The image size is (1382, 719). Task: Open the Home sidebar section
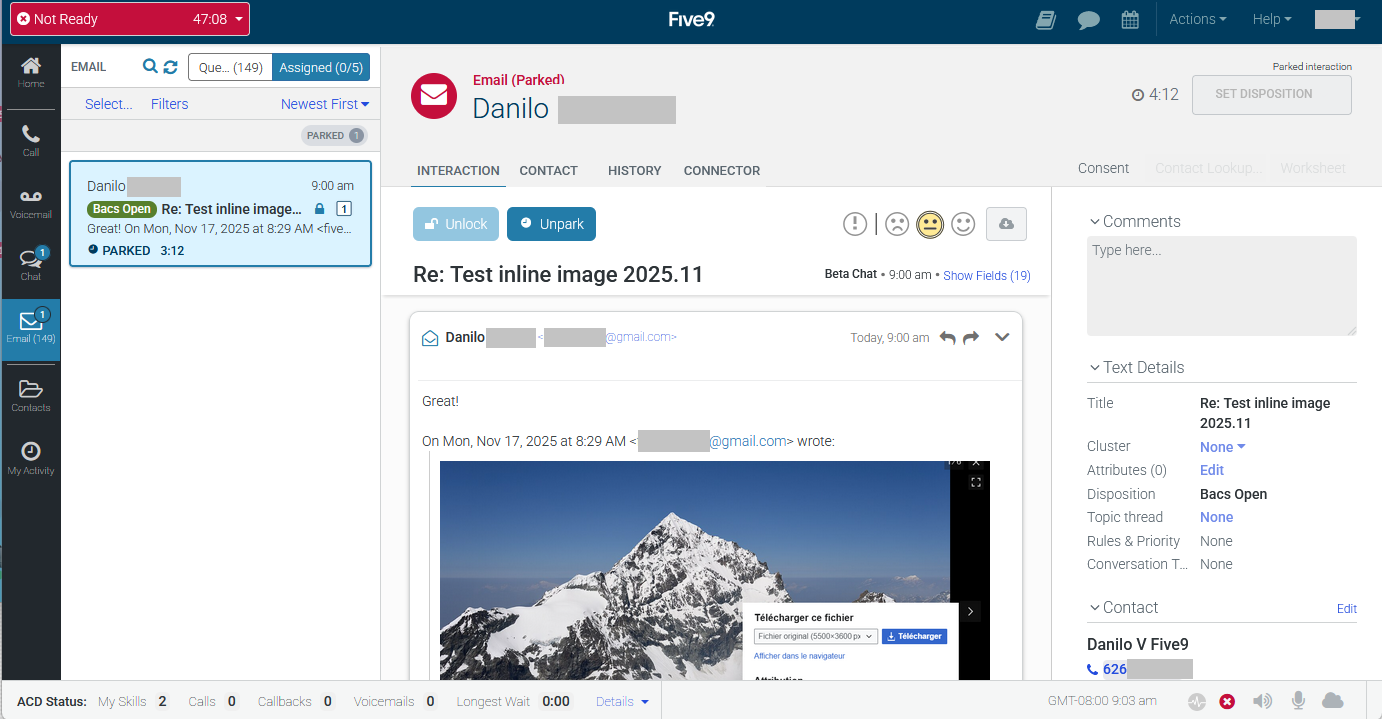coord(31,73)
